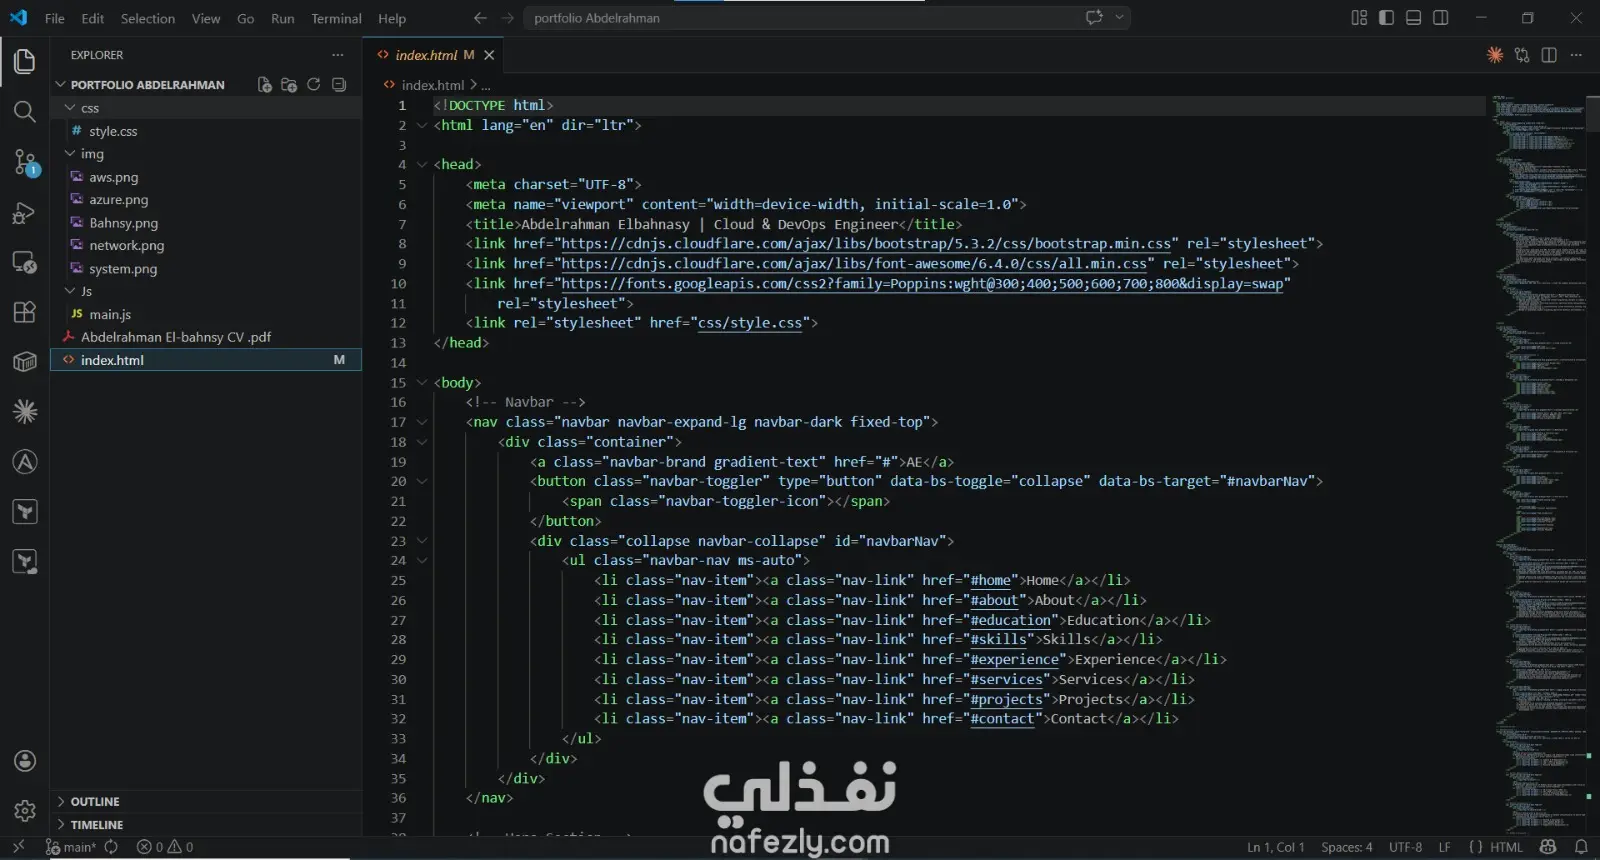Fold the head element at line 4
This screenshot has height=860, width=1600.
[x=422, y=165]
